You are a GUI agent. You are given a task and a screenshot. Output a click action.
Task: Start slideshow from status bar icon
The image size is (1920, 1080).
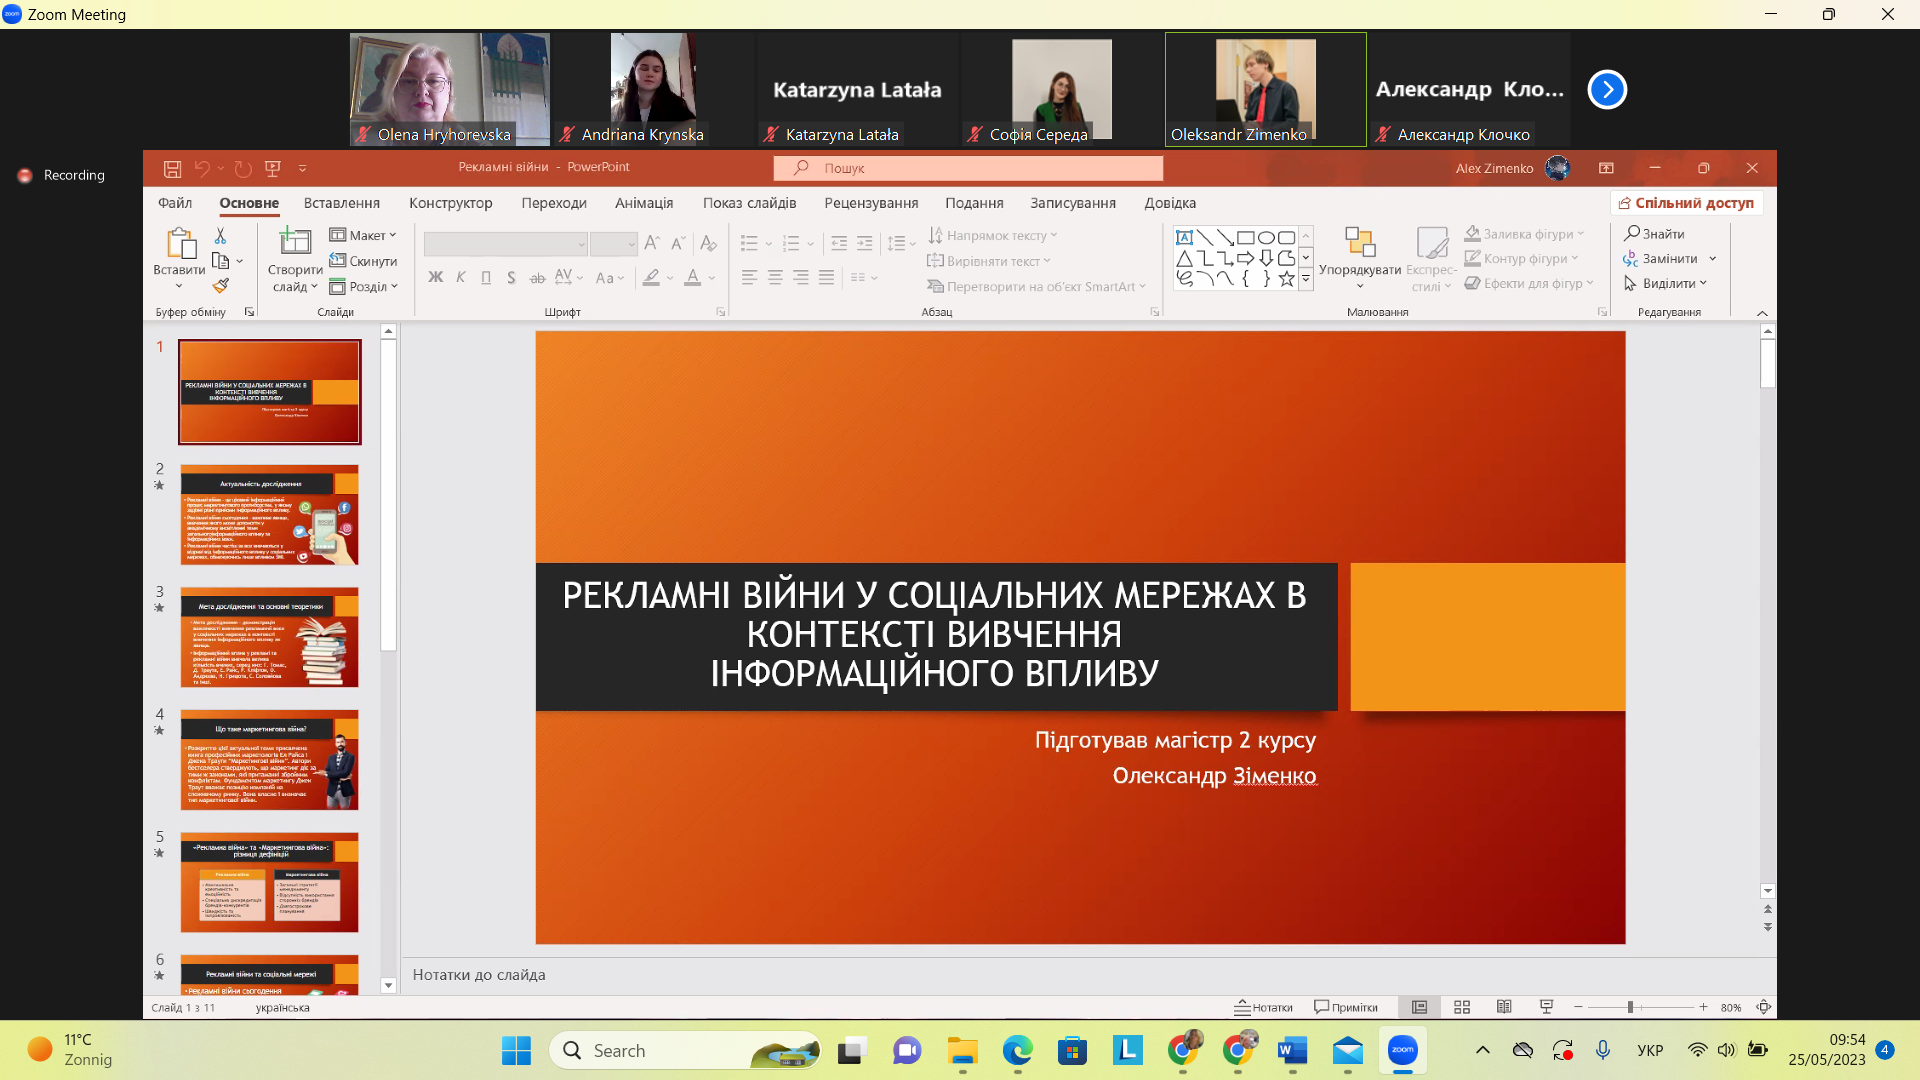[x=1546, y=1007]
